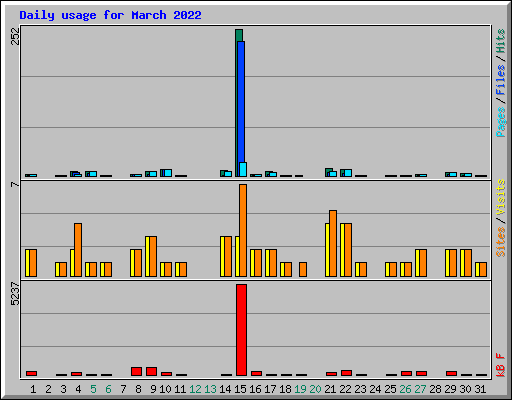The width and height of the screenshot is (512, 400).
Task: Click the '252' top axis value
Action: click(16, 36)
